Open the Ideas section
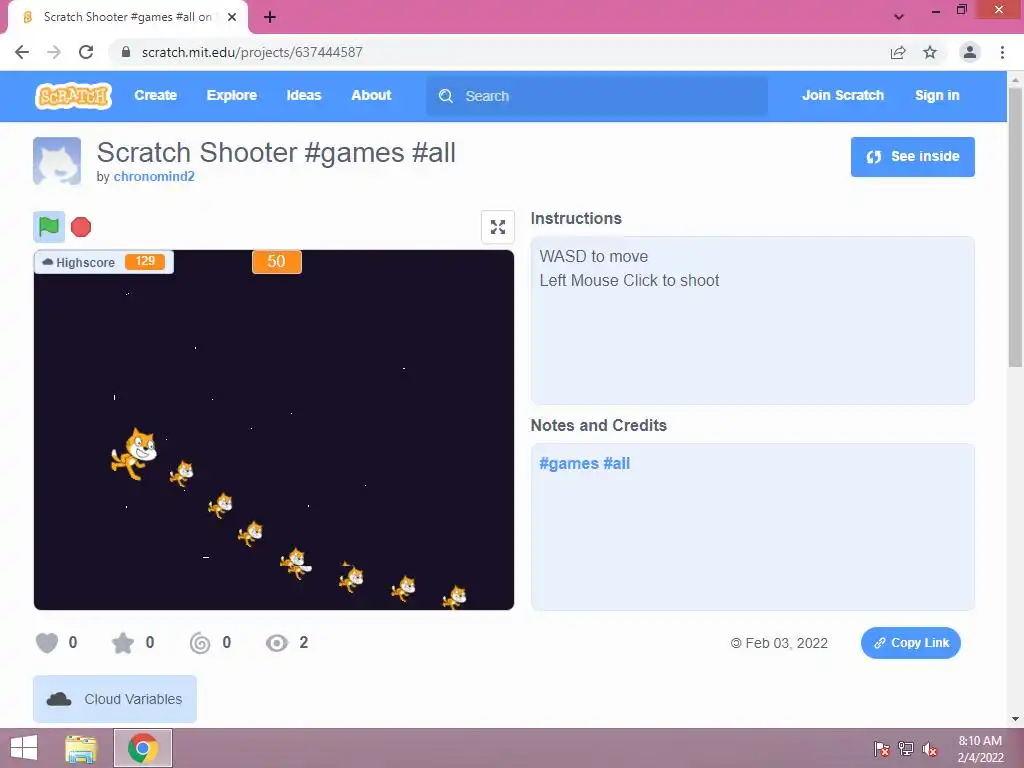This screenshot has height=768, width=1024. point(304,95)
